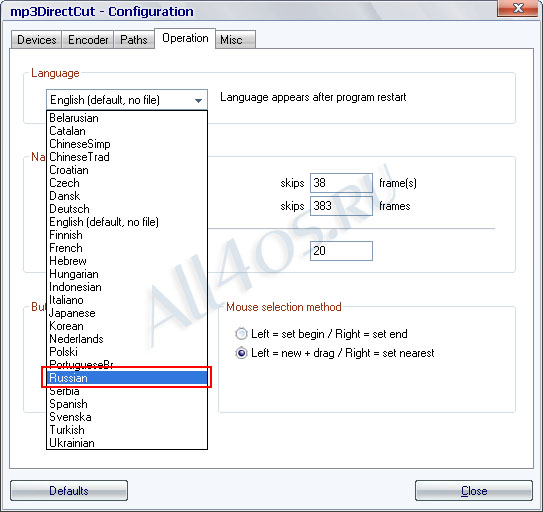The image size is (543, 512).
Task: Select English (default, no file) list item
Action: tap(127, 222)
